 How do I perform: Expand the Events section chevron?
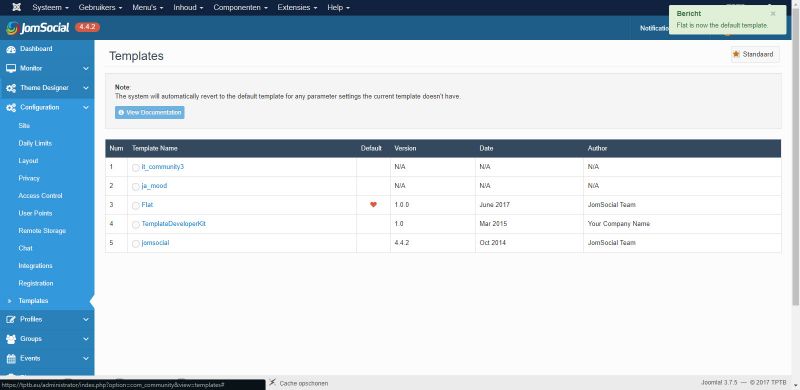coord(86,358)
